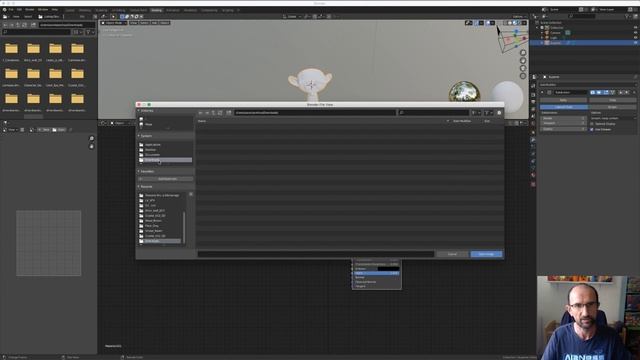This screenshot has width=640, height=360.
Task: Click the Emission color swatch on node
Action: pyautogui.click(x=388, y=269)
